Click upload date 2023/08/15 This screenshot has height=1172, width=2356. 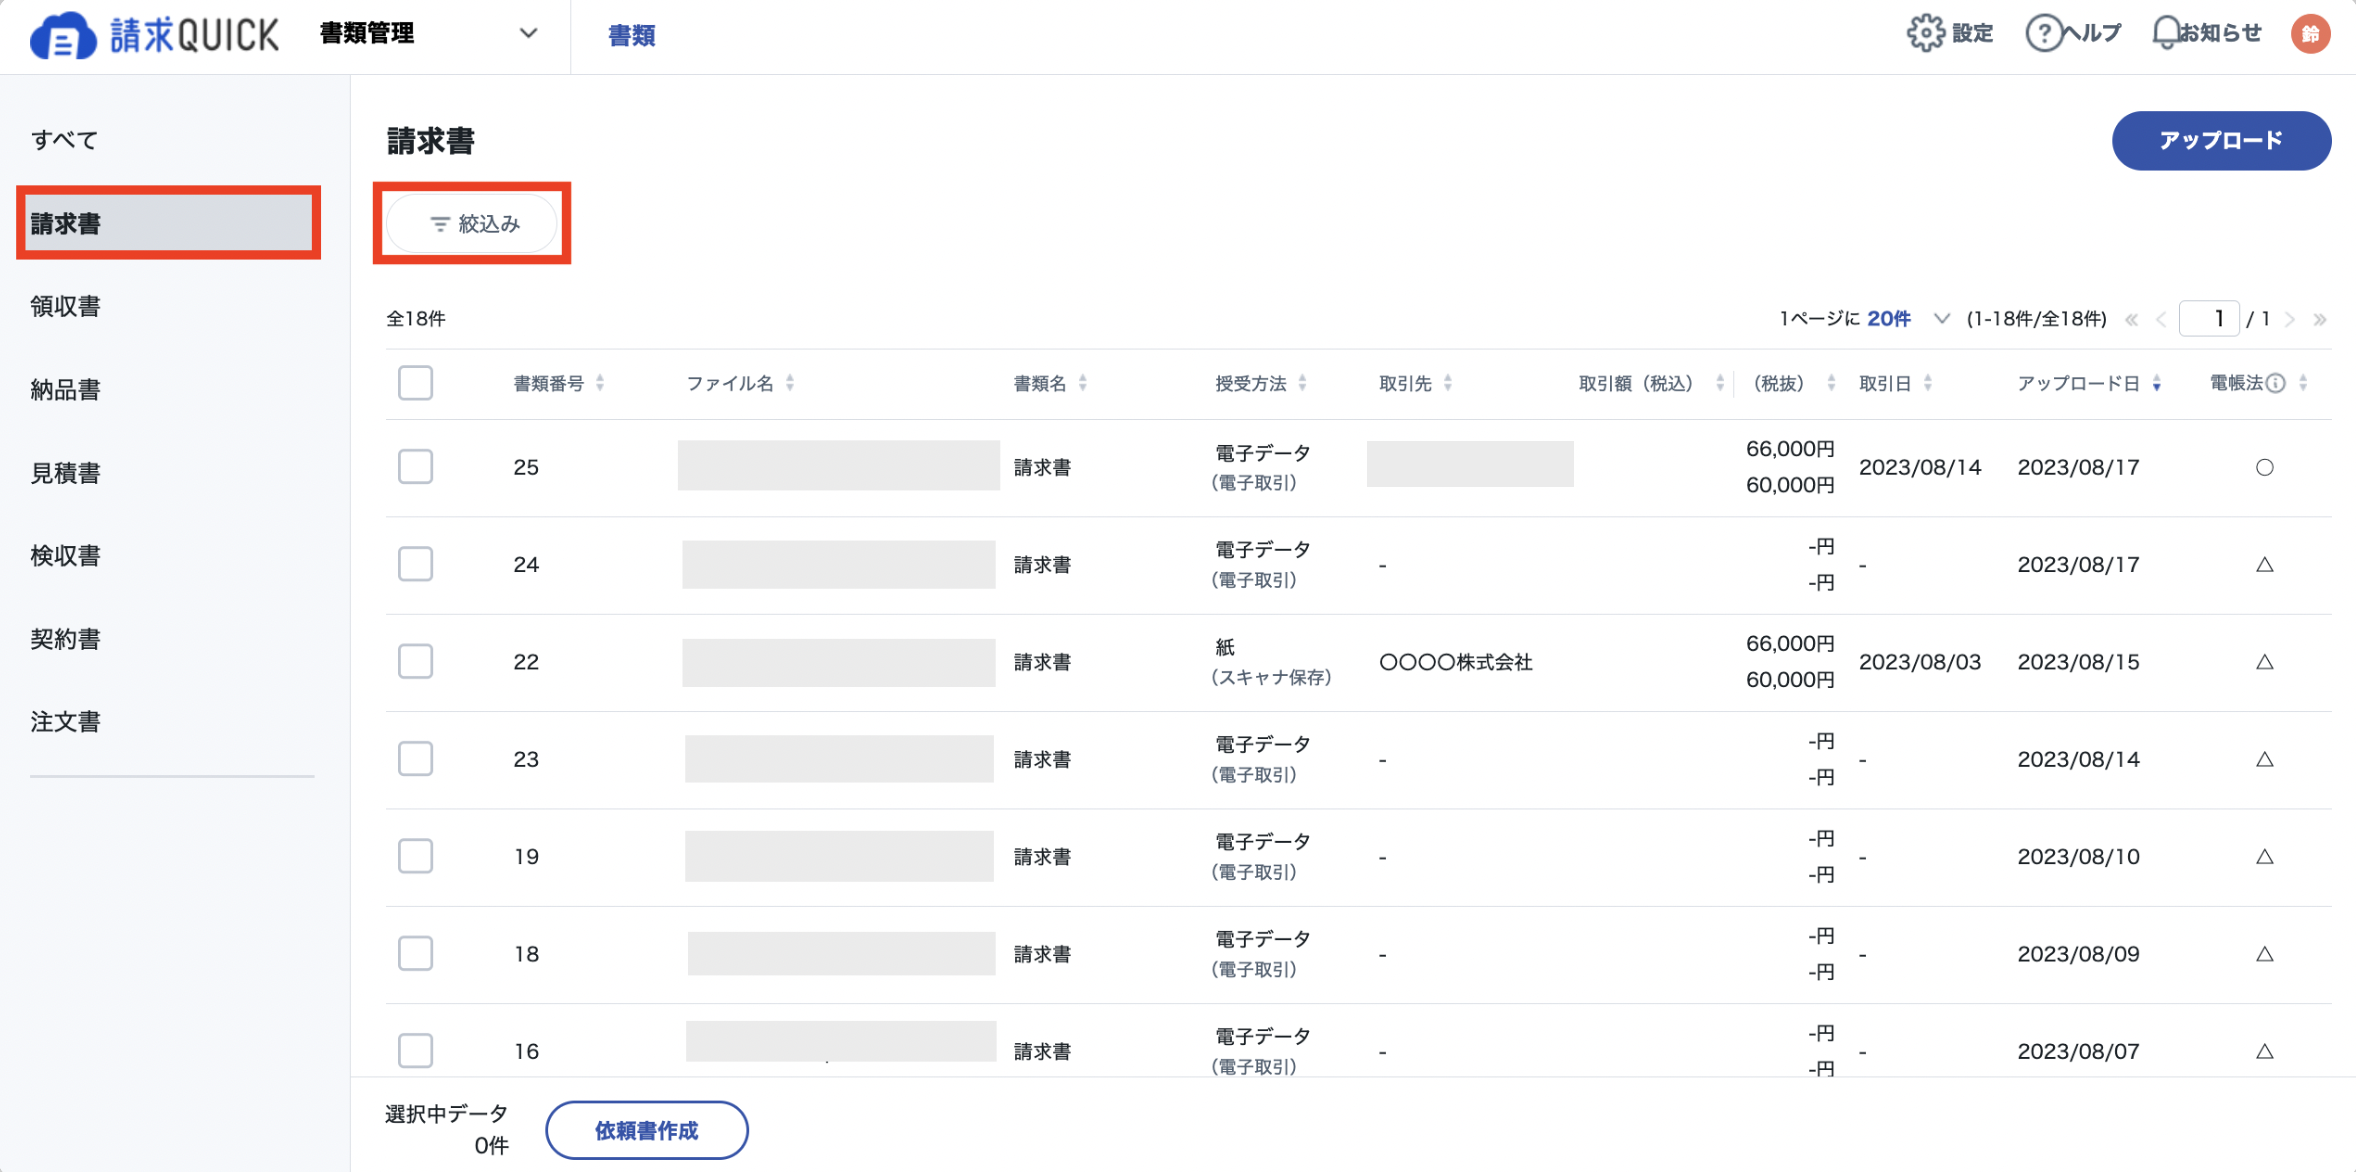click(x=2078, y=662)
